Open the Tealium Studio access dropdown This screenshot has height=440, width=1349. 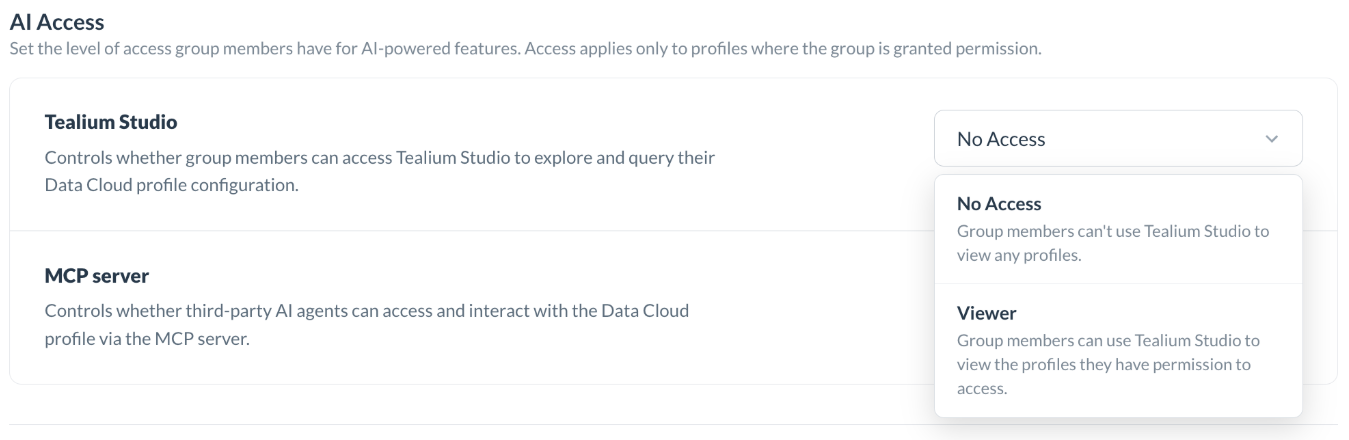[x=1118, y=138]
